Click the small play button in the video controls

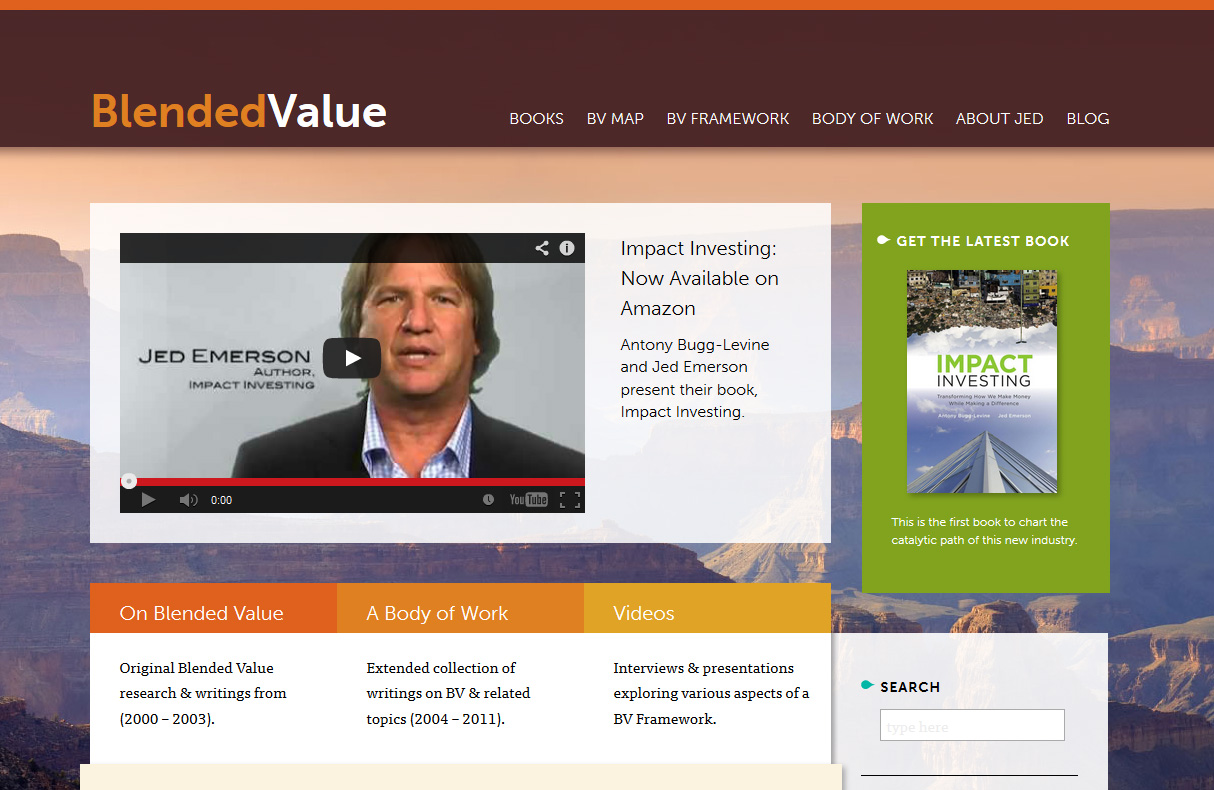click(148, 499)
